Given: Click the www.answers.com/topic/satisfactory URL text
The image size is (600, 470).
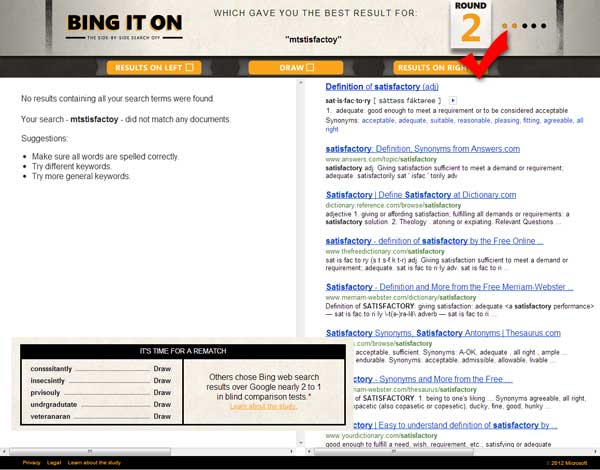Looking at the screenshot, I should 381,159.
